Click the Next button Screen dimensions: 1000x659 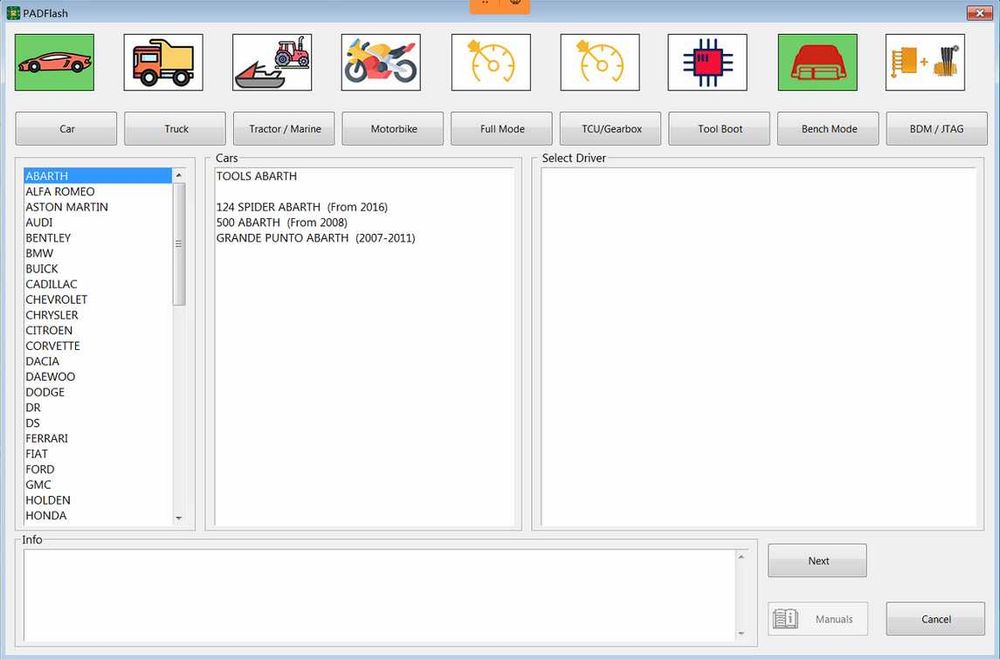818,561
